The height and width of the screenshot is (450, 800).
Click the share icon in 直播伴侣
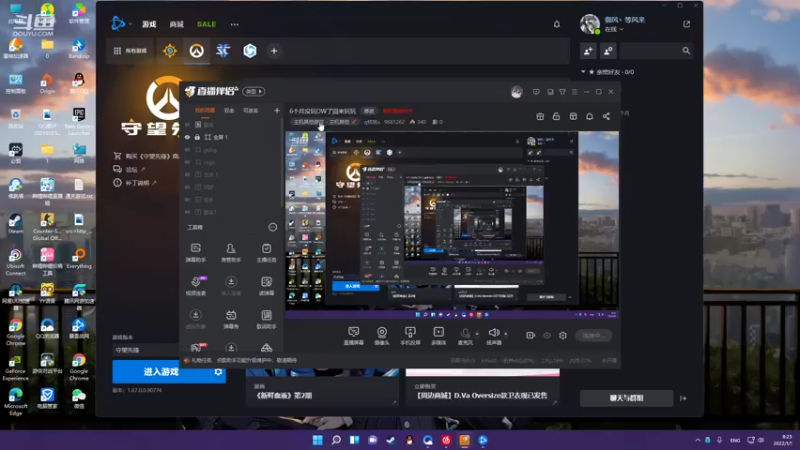coord(606,116)
